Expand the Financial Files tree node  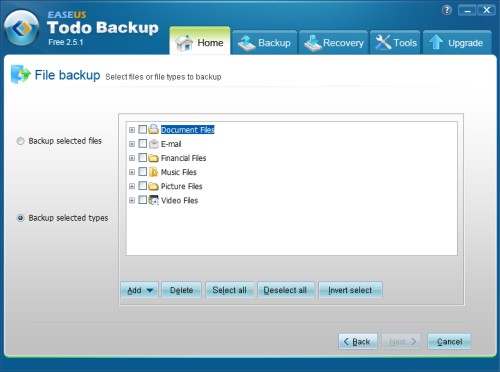(132, 158)
